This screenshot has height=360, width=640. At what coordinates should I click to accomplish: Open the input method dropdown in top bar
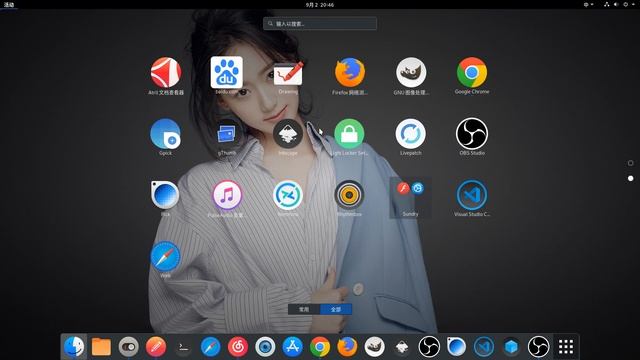[x=588, y=4]
